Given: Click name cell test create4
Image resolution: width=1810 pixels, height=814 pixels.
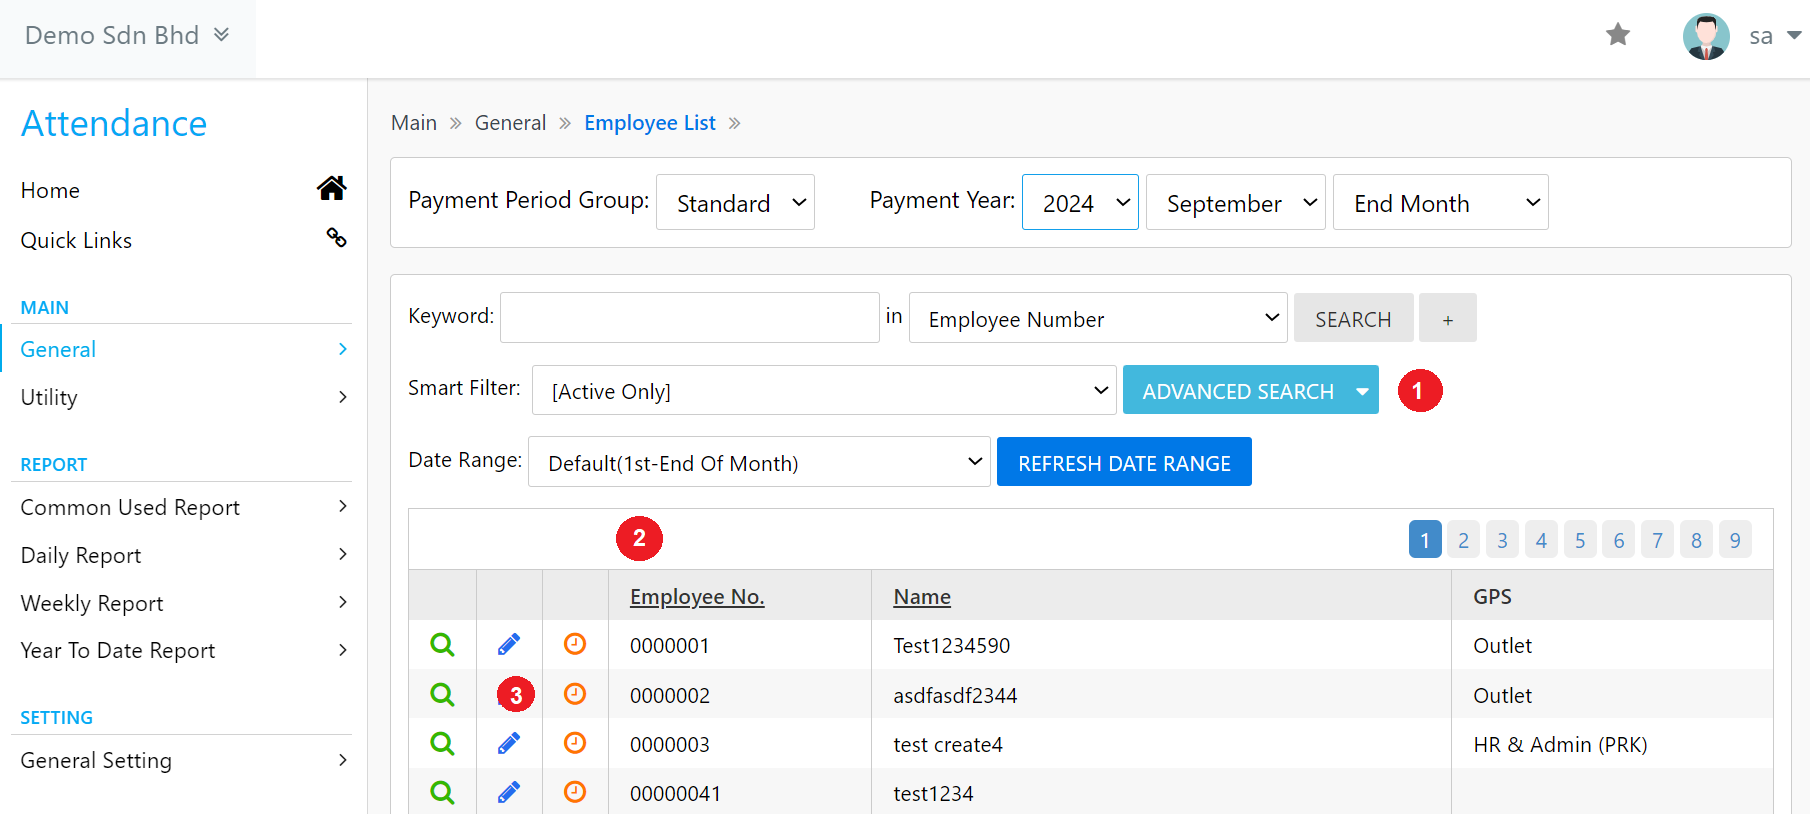Looking at the screenshot, I should click(x=948, y=744).
